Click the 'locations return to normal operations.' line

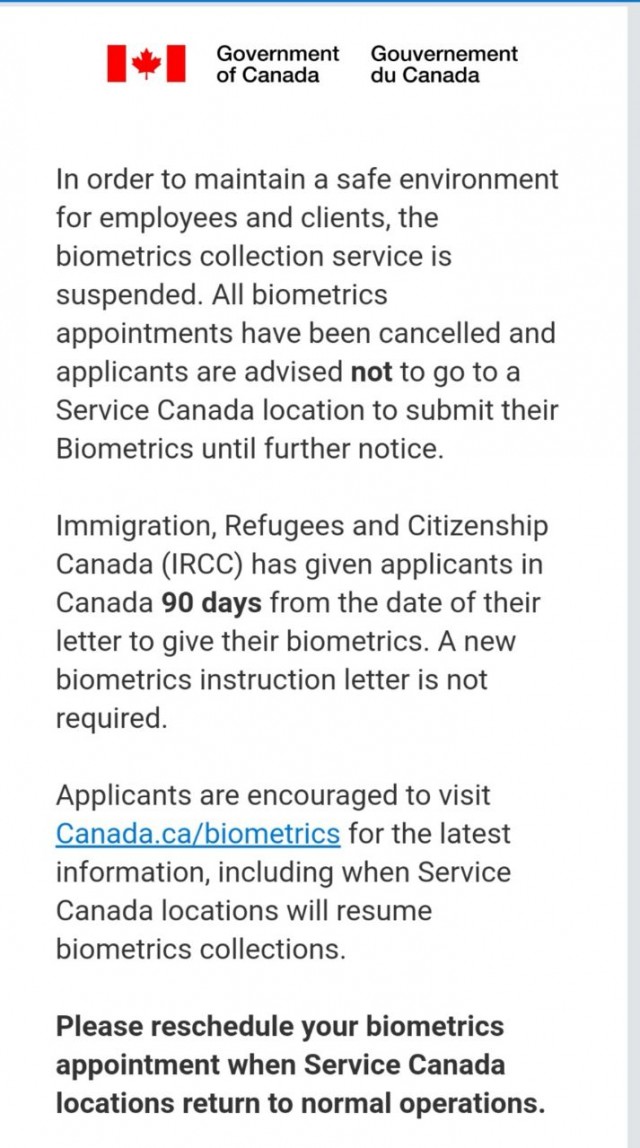(300, 1103)
